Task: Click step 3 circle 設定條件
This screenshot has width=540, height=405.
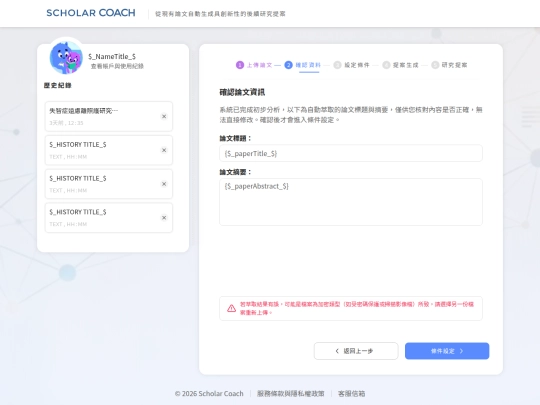Action: pyautogui.click(x=337, y=65)
